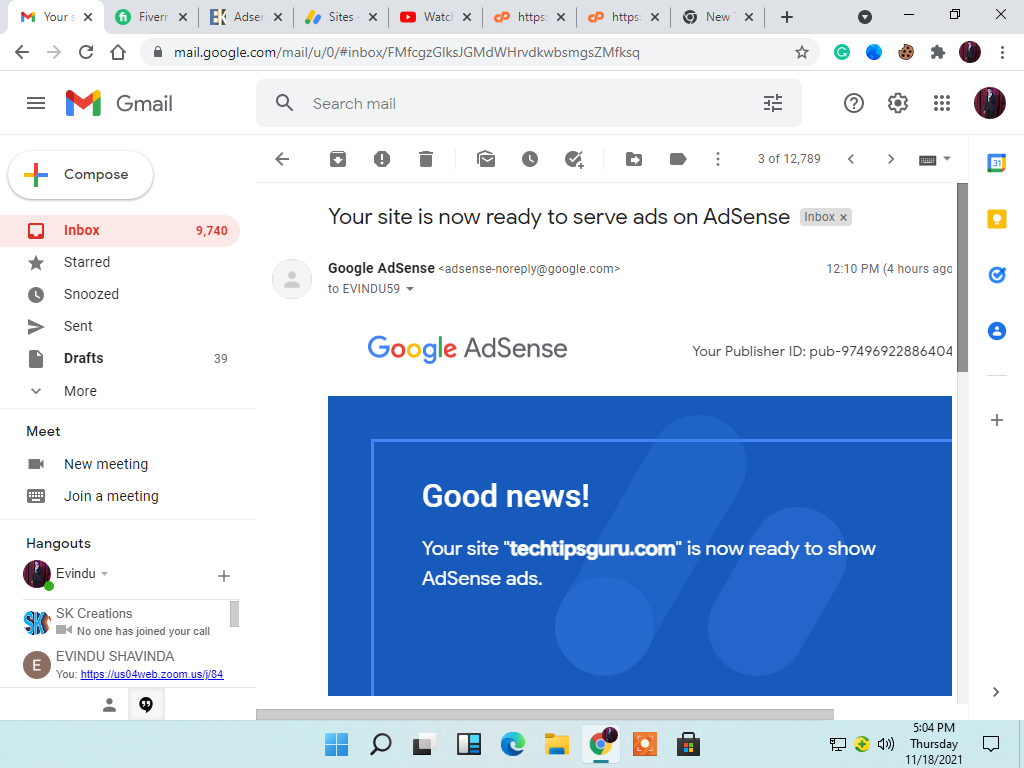Focus the Search mail field
This screenshot has width=1024, height=768.
tap(529, 103)
